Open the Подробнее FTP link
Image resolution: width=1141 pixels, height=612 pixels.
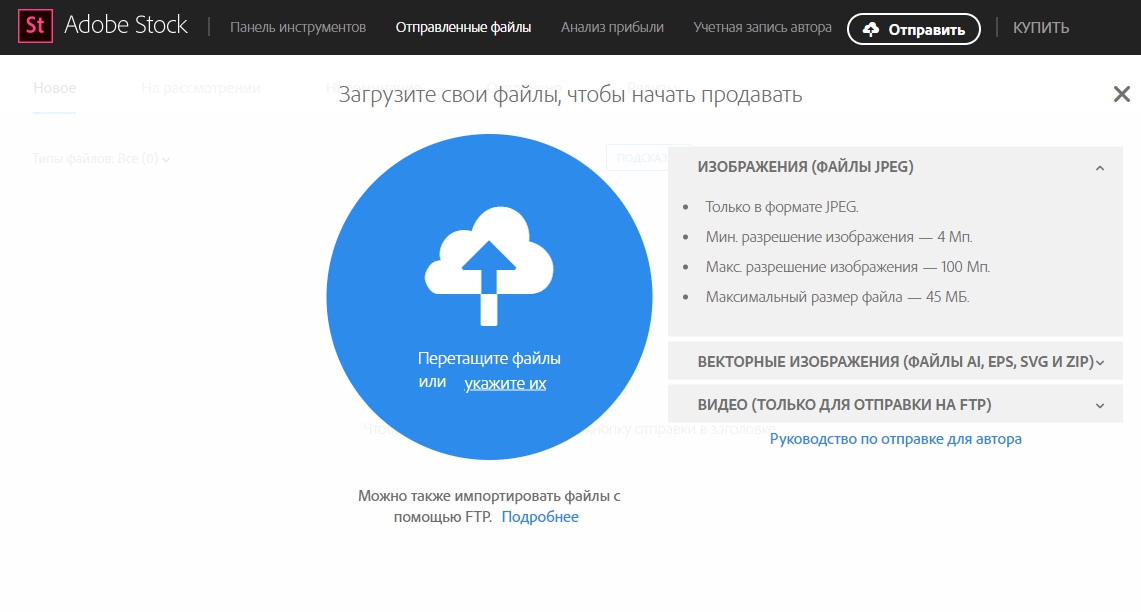[x=540, y=517]
